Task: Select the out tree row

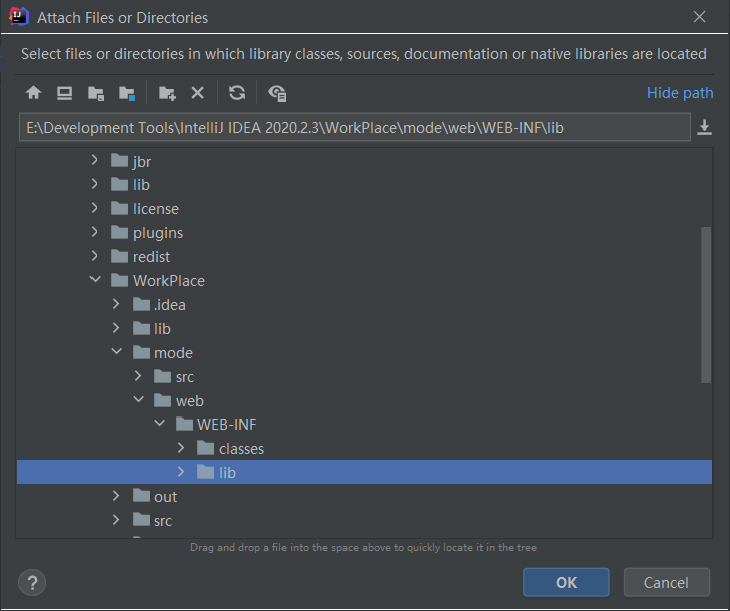Action: 364,496
